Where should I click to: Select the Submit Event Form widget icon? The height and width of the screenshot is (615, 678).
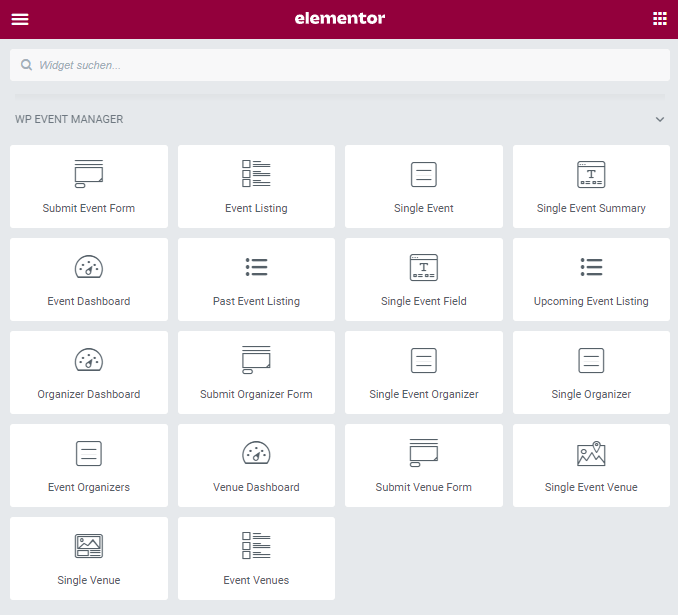click(89, 174)
